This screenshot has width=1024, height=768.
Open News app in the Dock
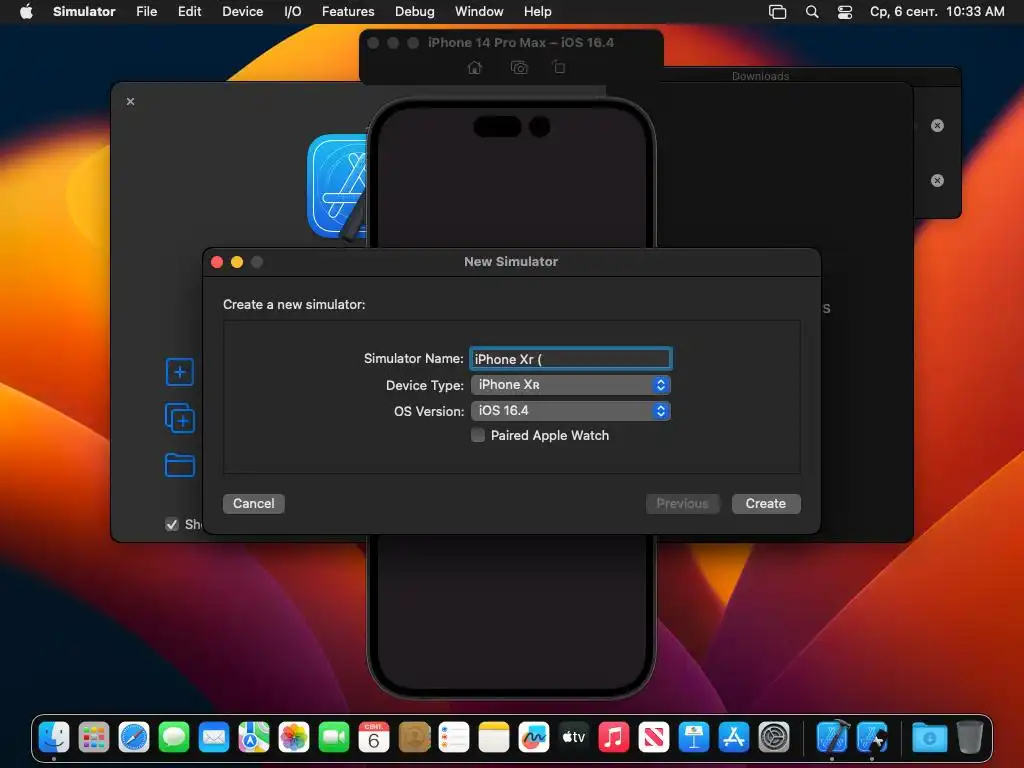[x=654, y=737]
